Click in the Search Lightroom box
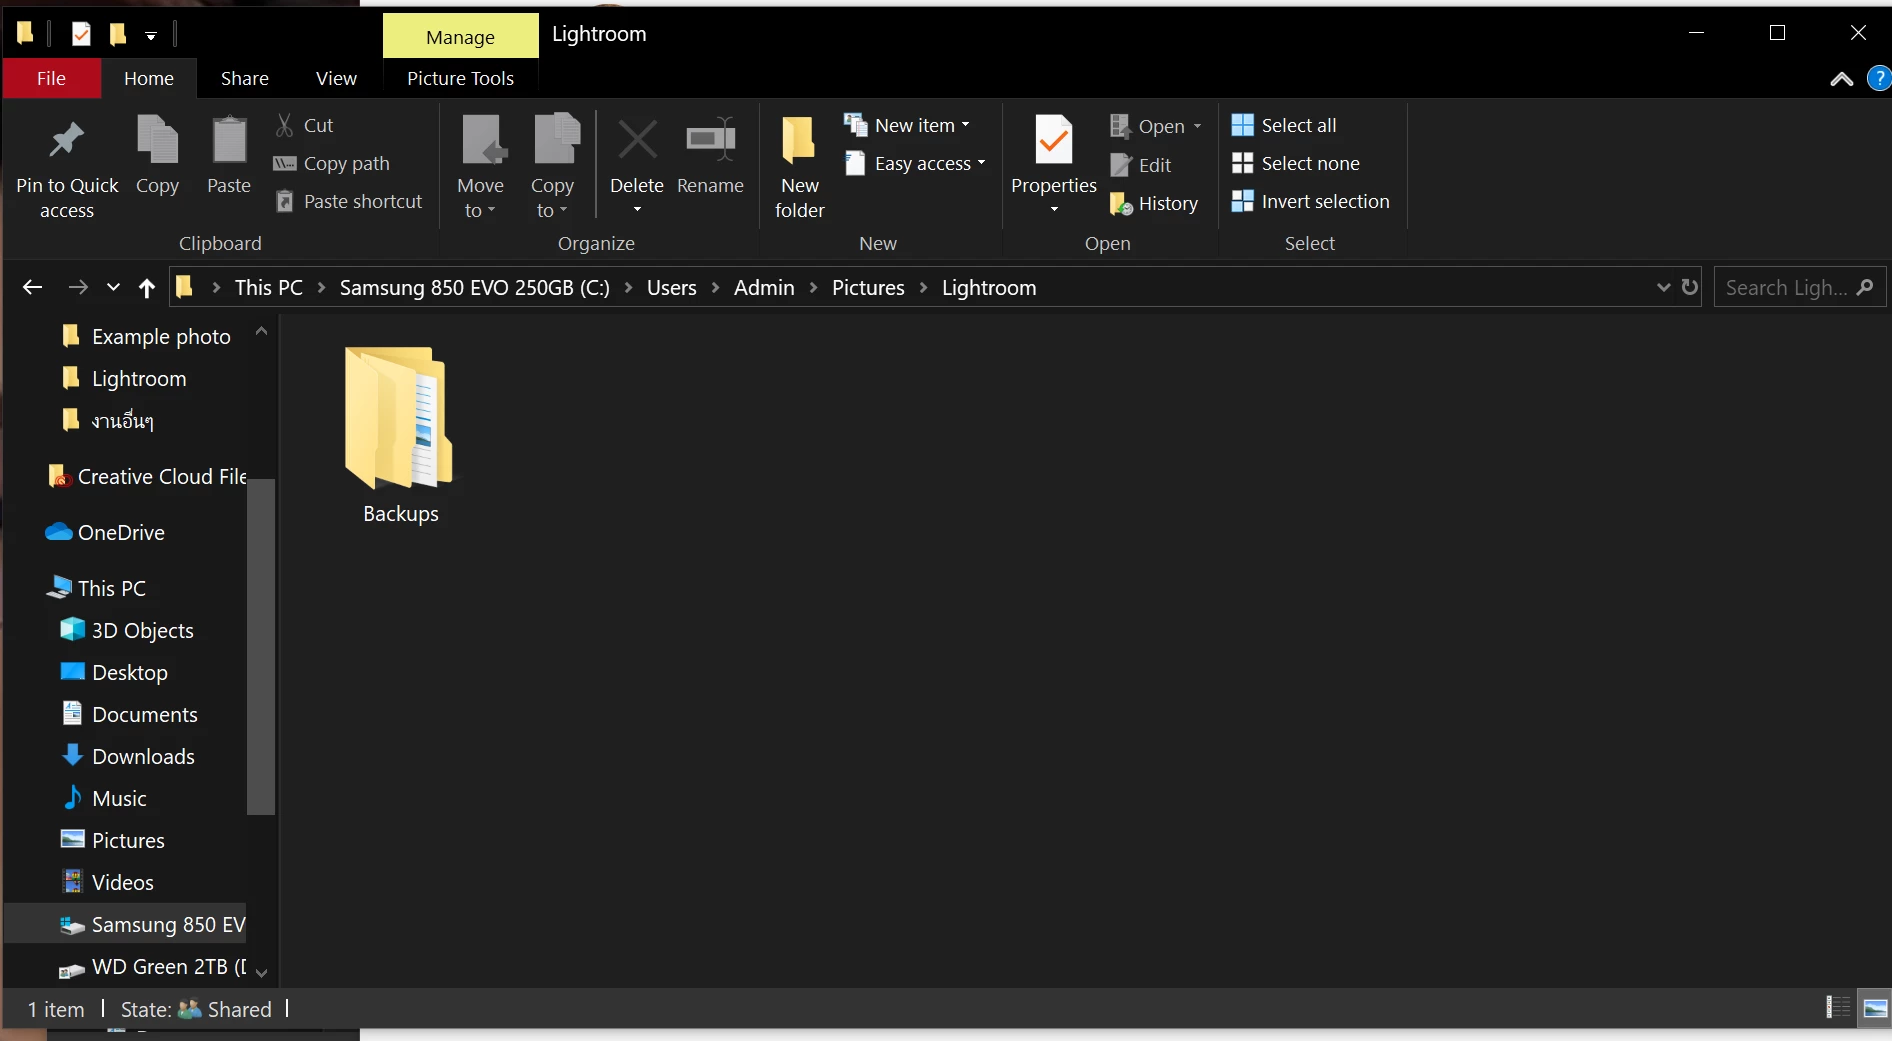1892x1041 pixels. point(1799,287)
